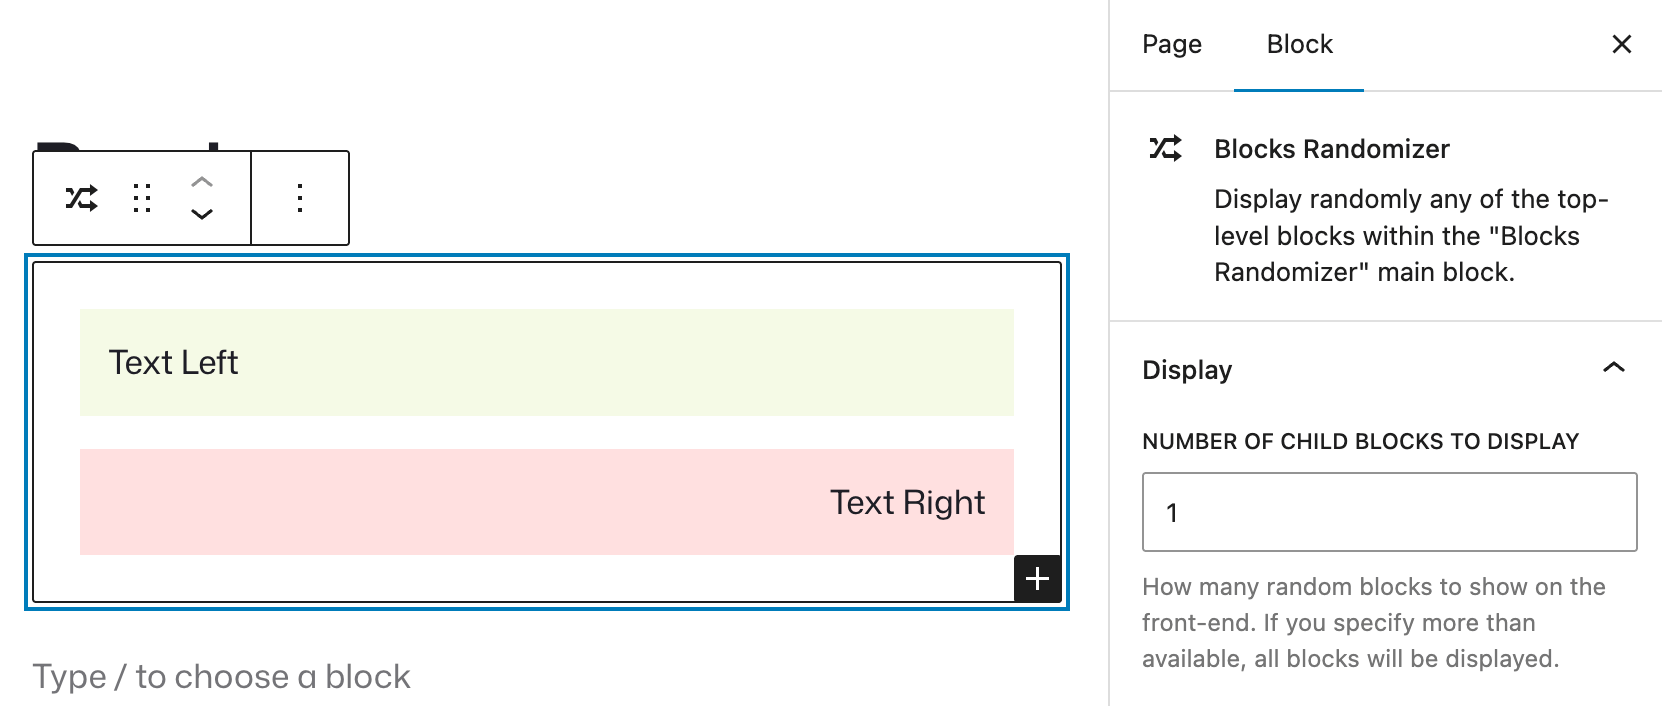Screen dimensions: 1662x706
Task: Click the move block down arrow
Action: click(203, 213)
